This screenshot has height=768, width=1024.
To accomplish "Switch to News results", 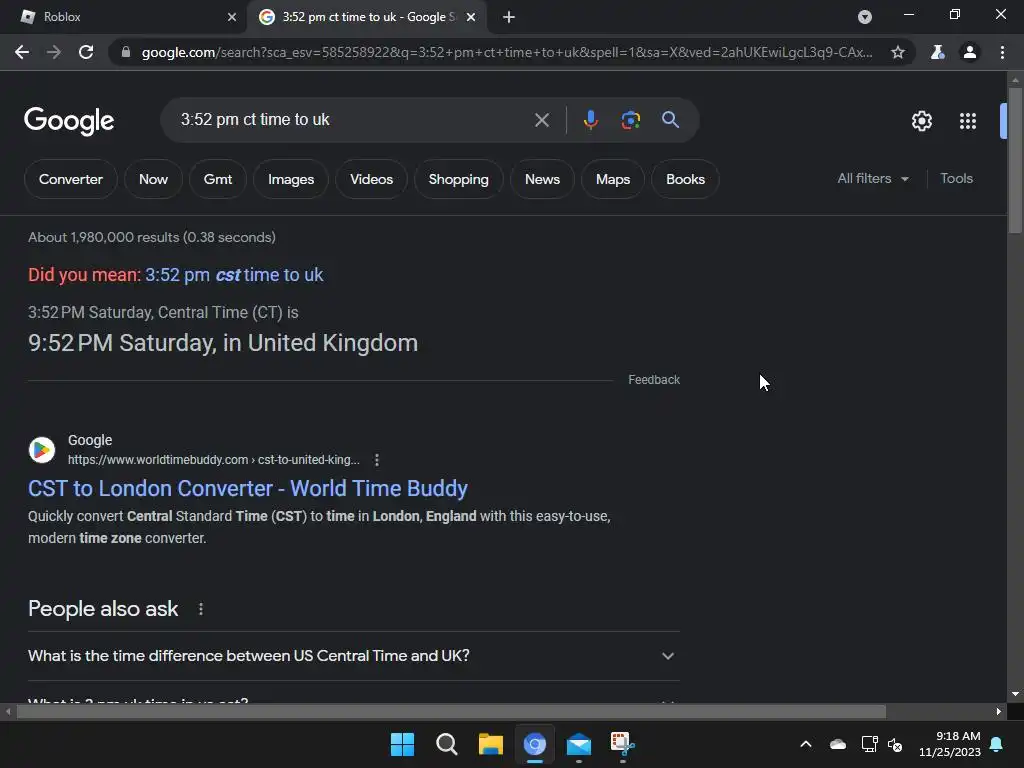I will point(542,179).
